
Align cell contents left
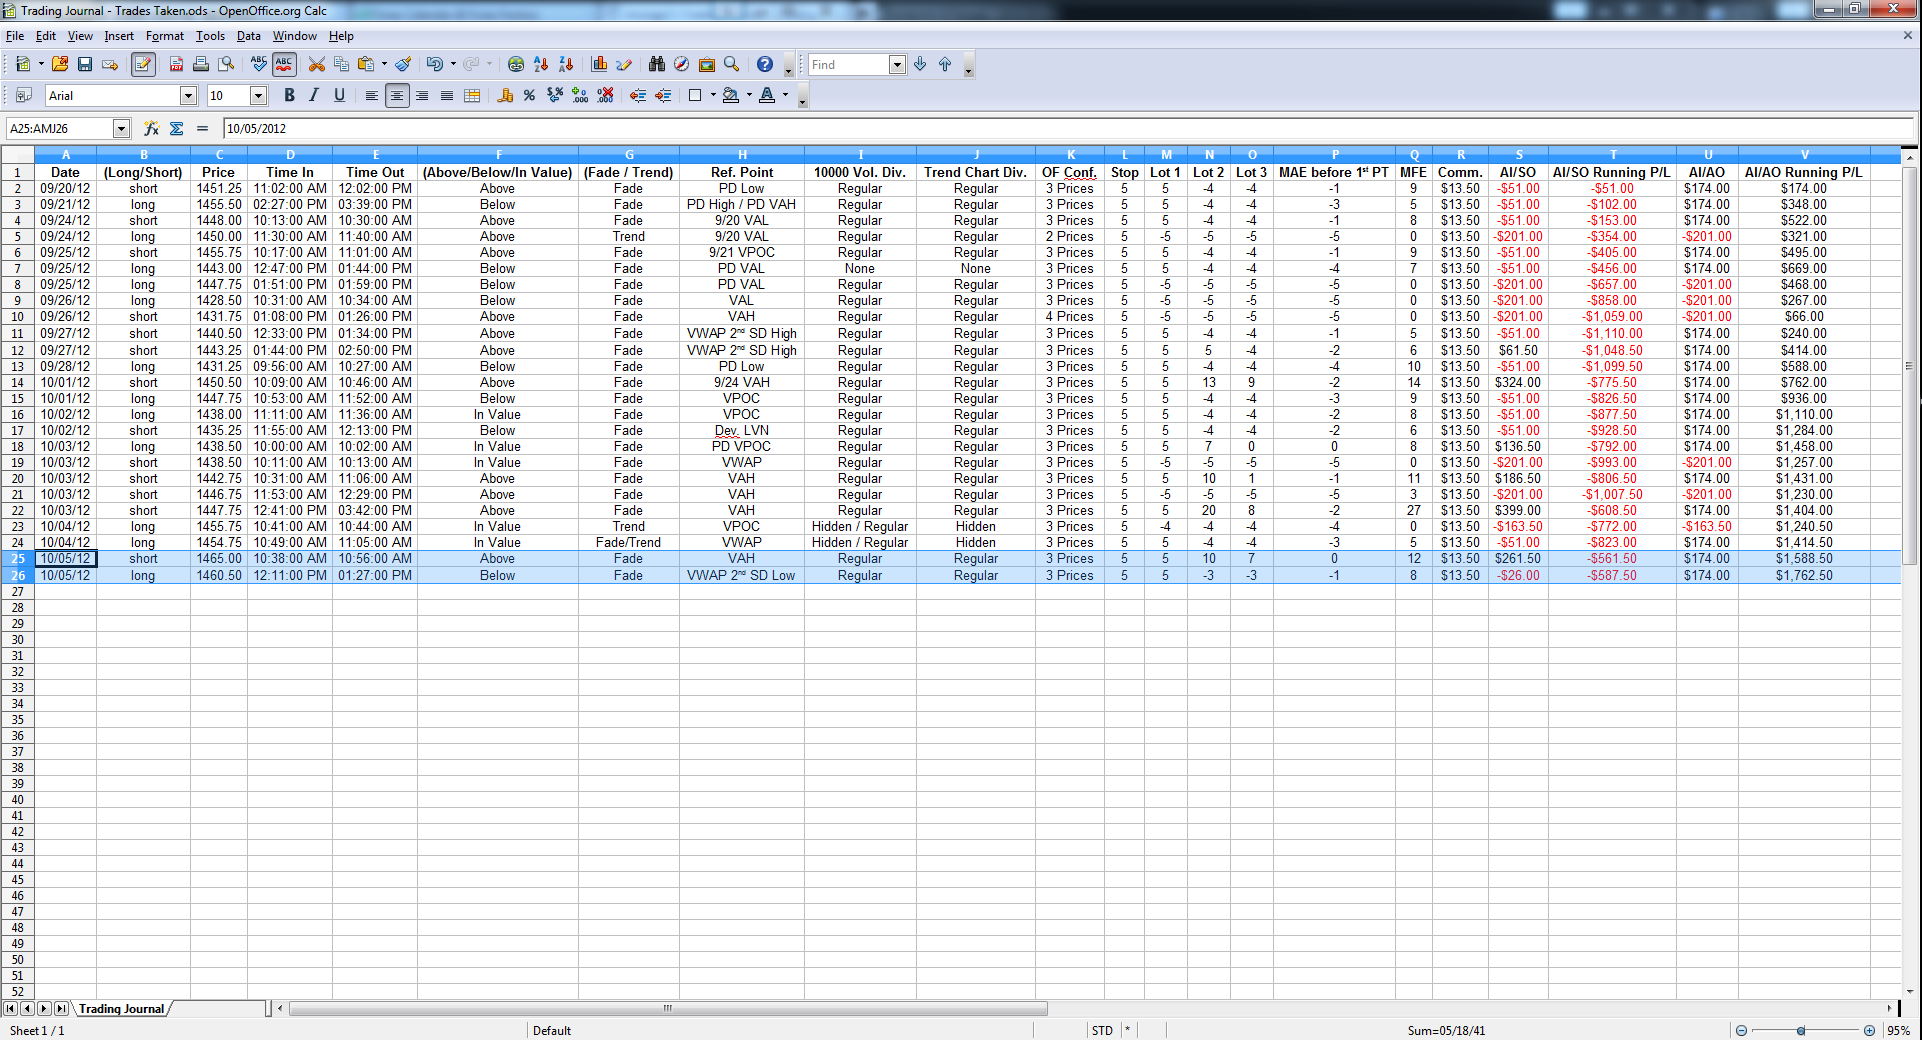pos(372,95)
